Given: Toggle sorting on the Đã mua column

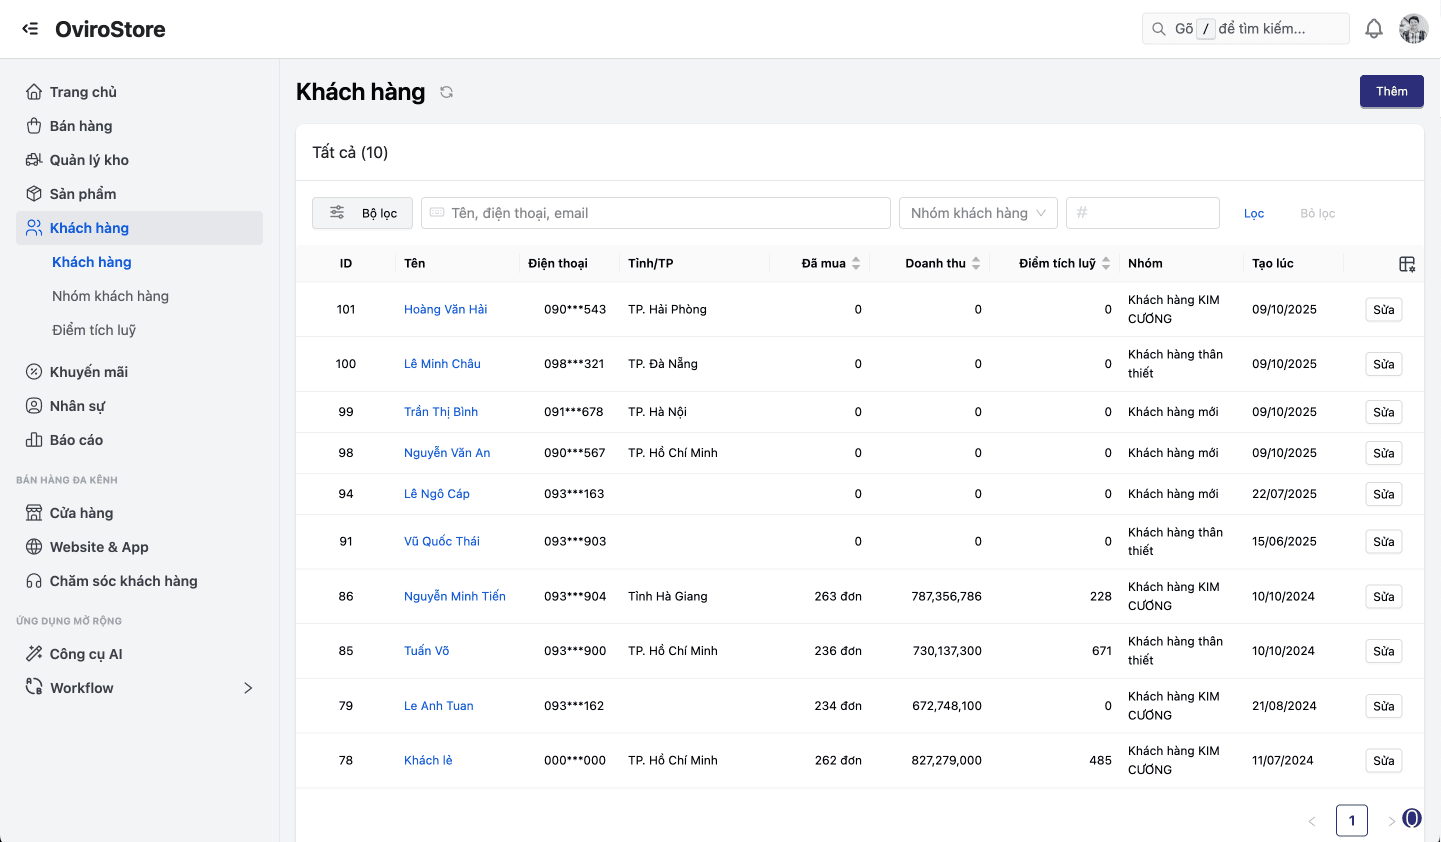Looking at the screenshot, I should pyautogui.click(x=857, y=263).
